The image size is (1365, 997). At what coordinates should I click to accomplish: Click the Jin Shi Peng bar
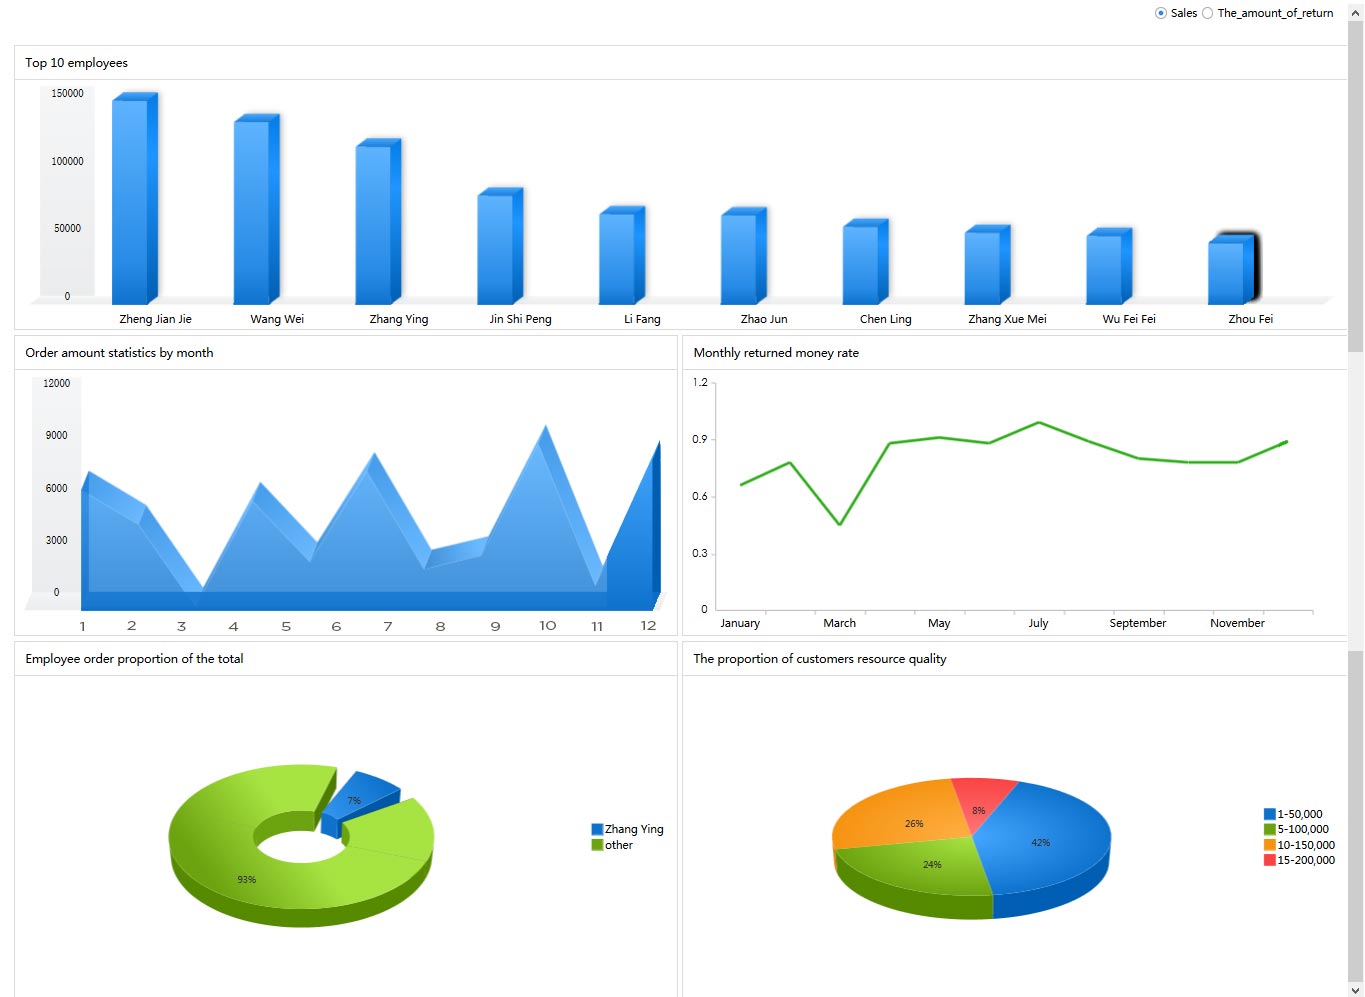tap(500, 246)
